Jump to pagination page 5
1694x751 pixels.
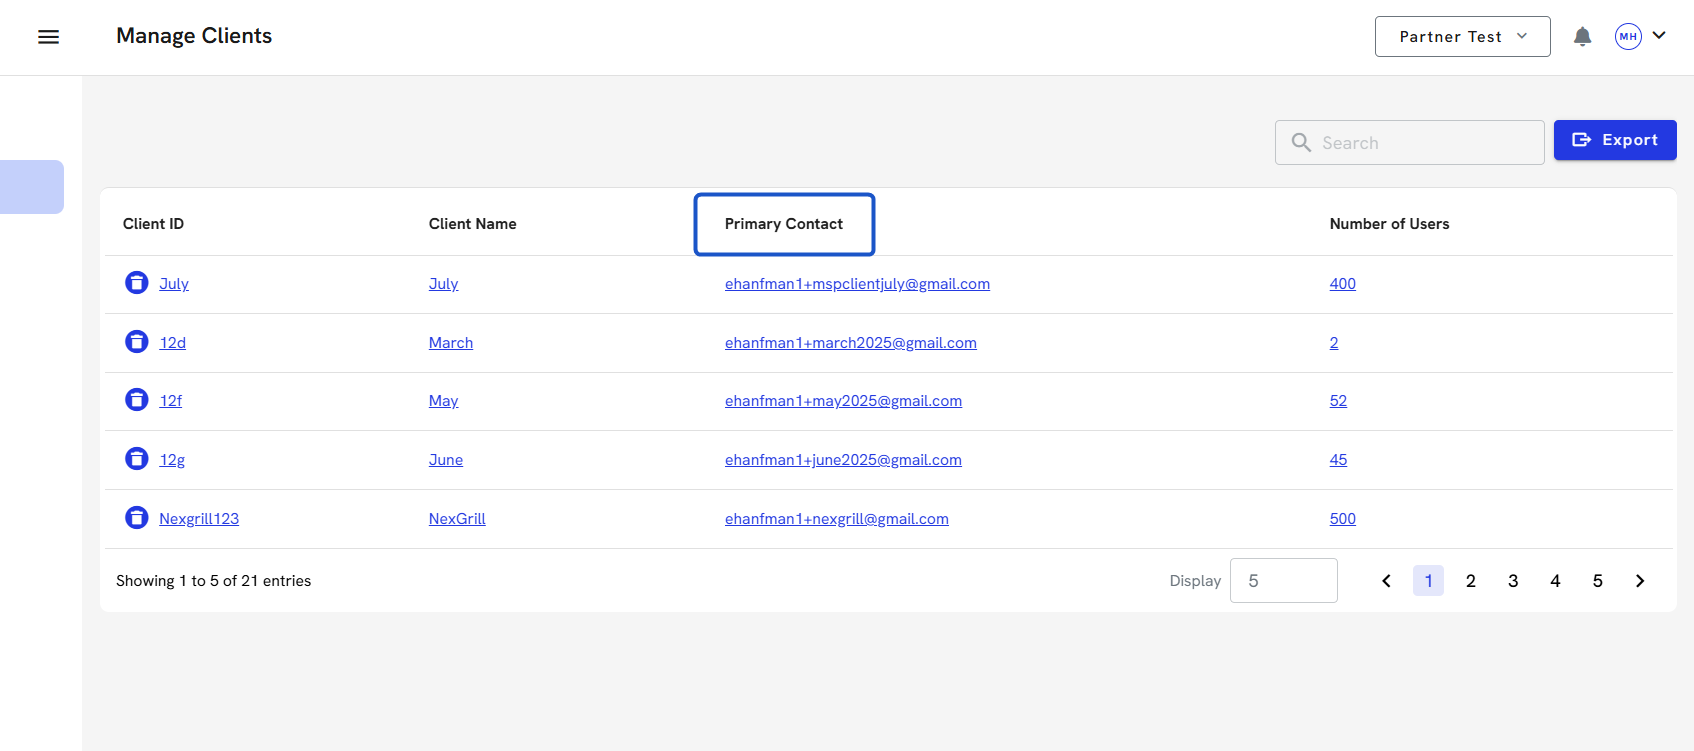(x=1597, y=581)
